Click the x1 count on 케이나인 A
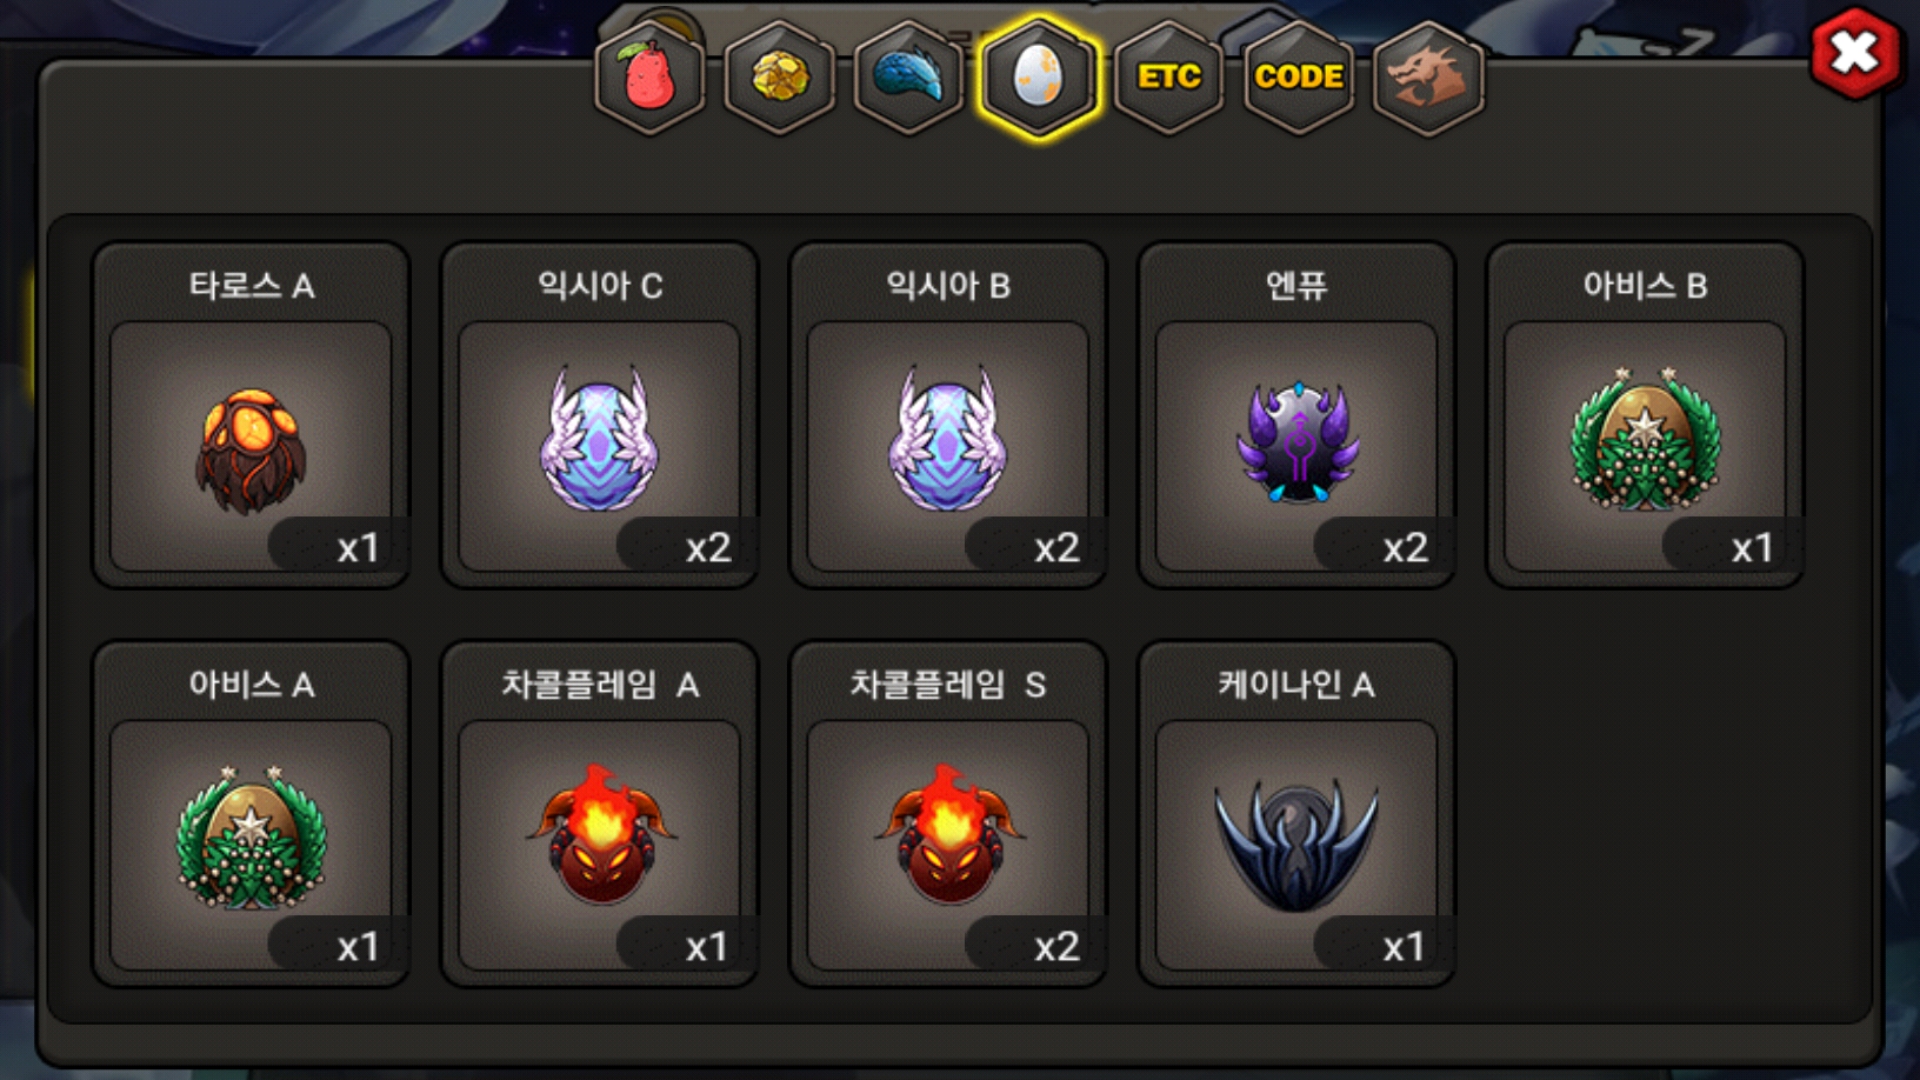1920x1080 pixels. point(1403,946)
